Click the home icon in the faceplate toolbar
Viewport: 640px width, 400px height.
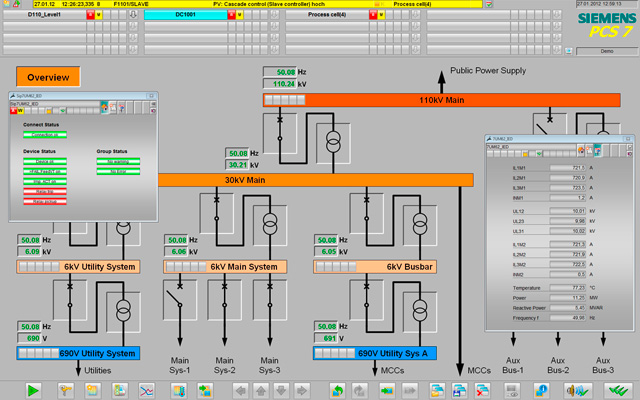[103, 109]
